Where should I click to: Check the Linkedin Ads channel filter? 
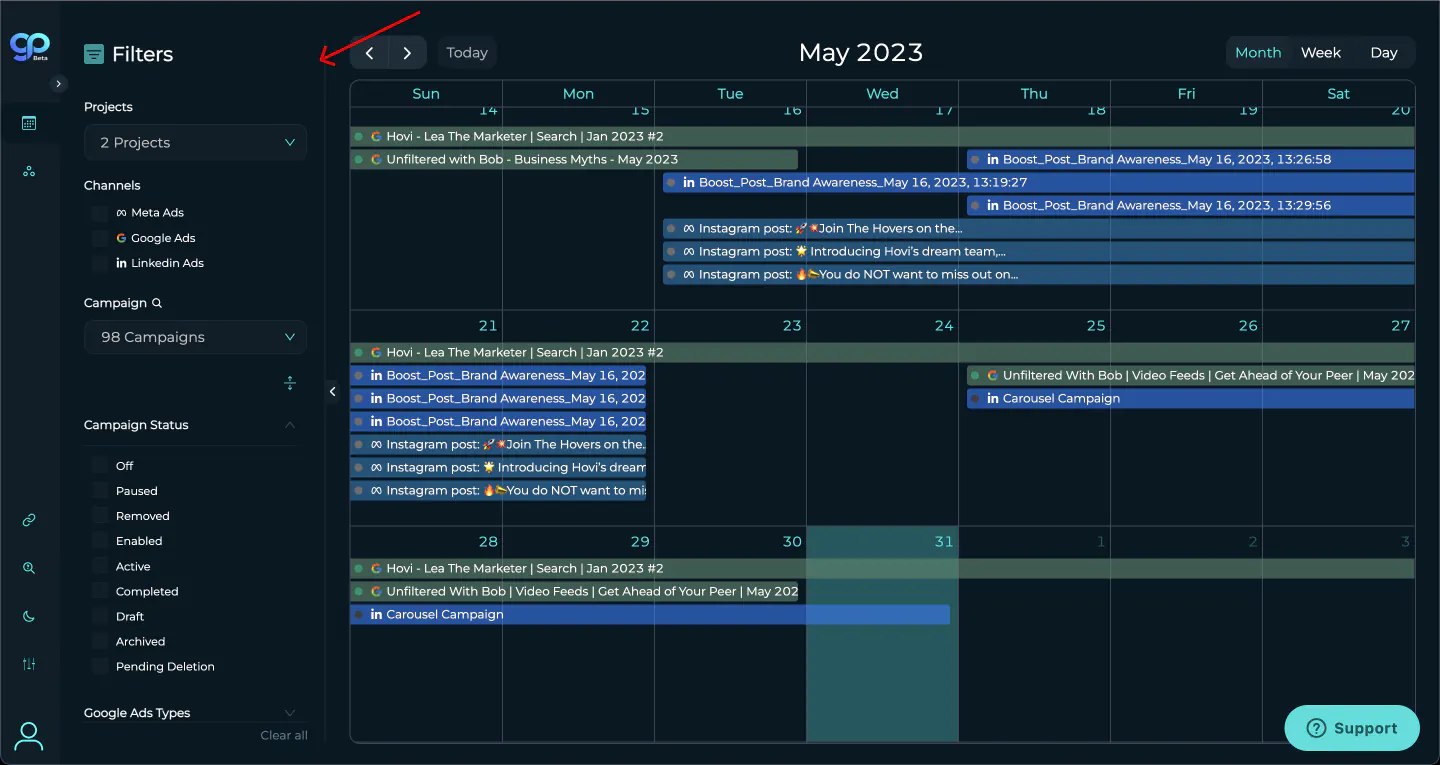(x=99, y=263)
